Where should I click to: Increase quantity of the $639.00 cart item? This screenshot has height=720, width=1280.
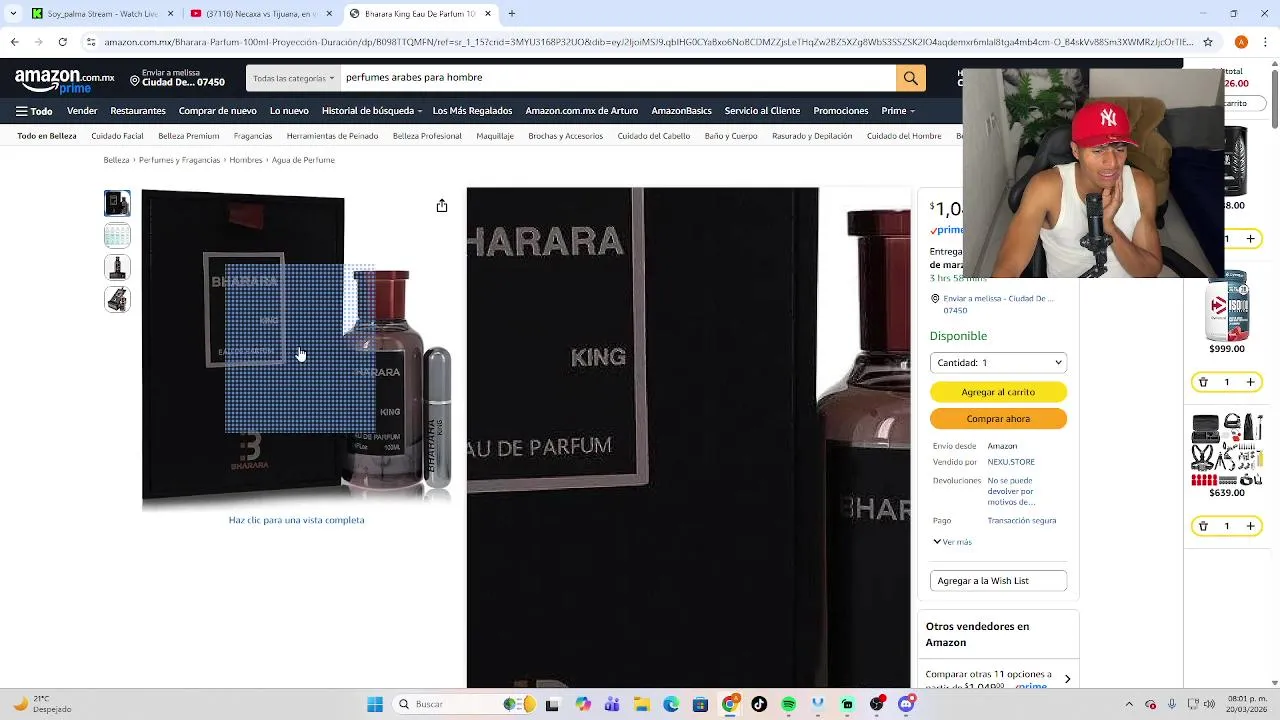pyautogui.click(x=1250, y=526)
